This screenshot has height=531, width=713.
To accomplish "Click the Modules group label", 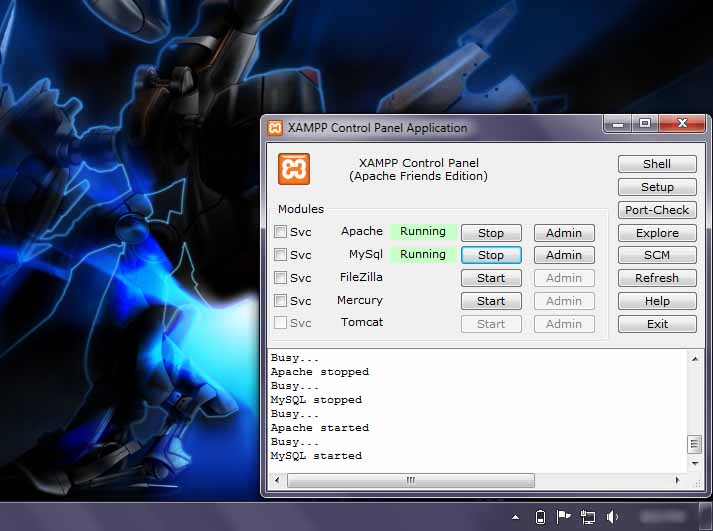I will click(301, 209).
